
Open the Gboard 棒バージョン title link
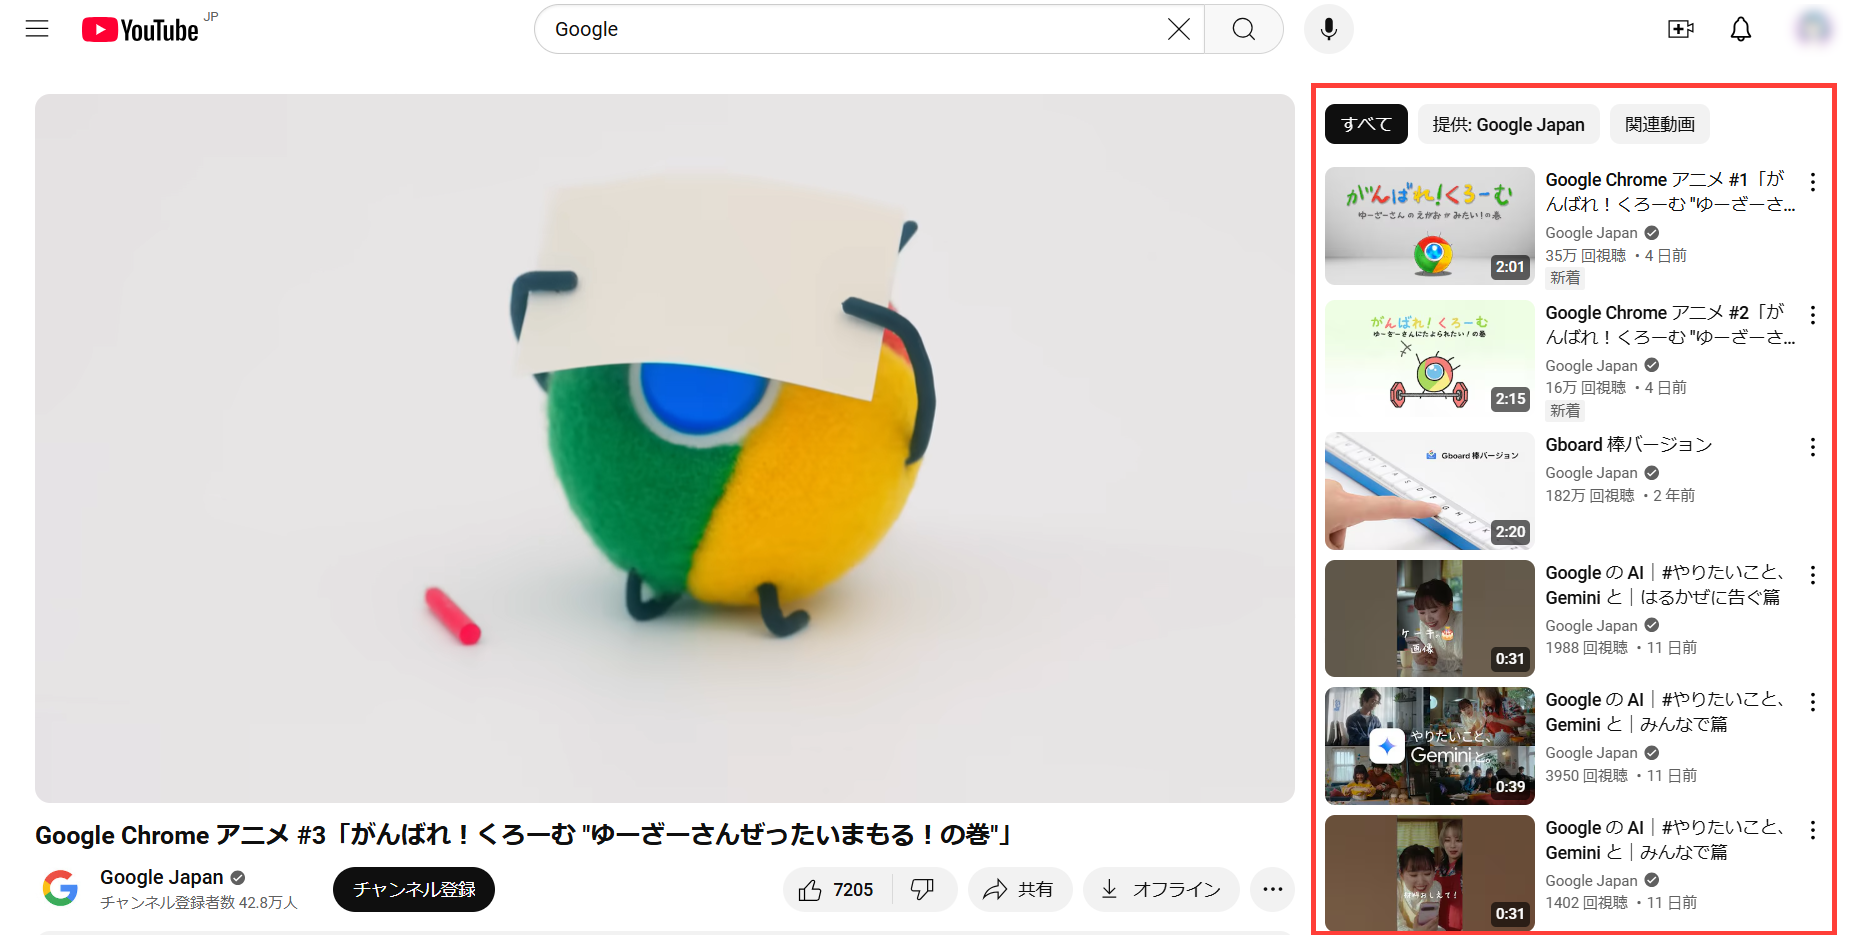[1628, 445]
